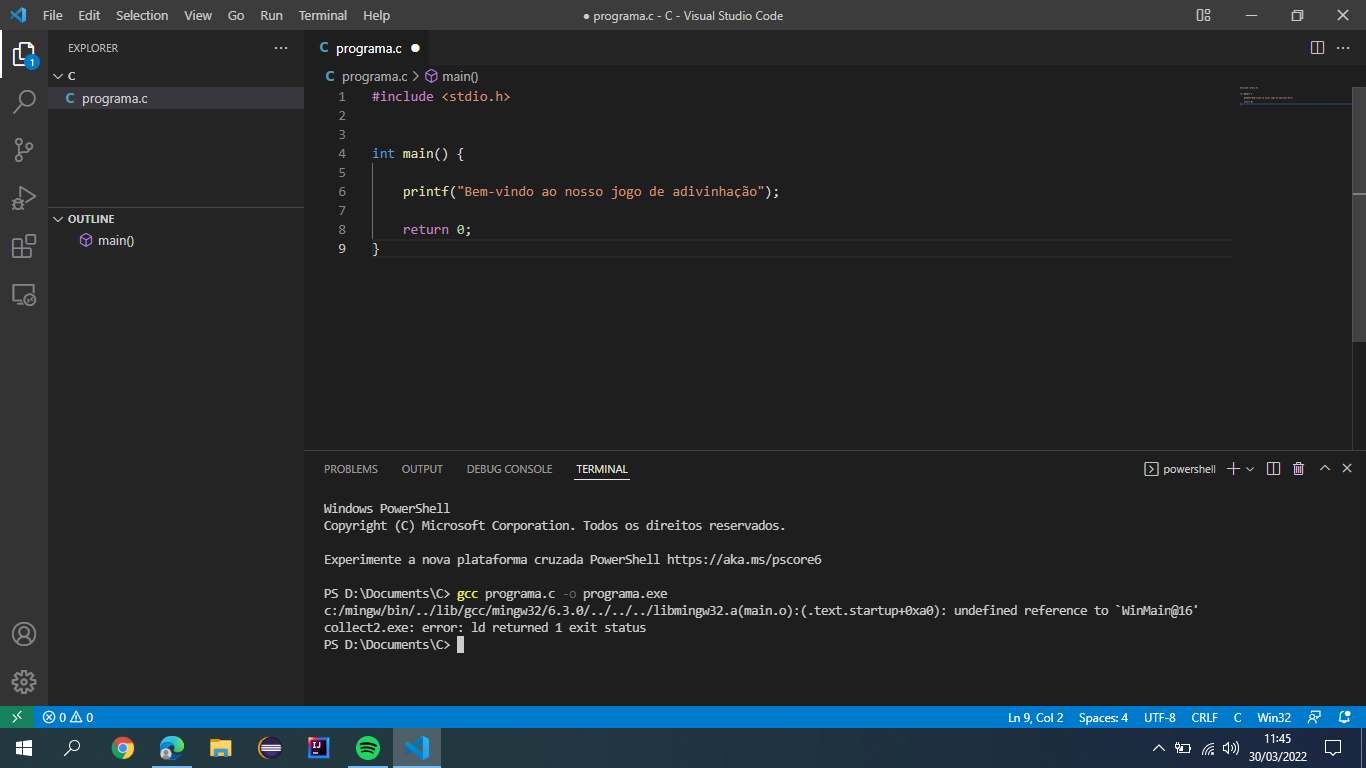The image size is (1366, 768).
Task: Customize layout icon in title bar
Action: 1203,15
